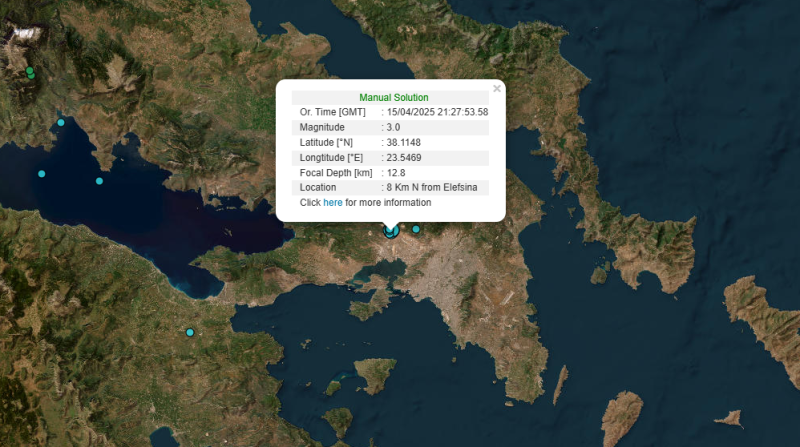Click the Latitude value 38.1148
This screenshot has height=447, width=800.
click(x=403, y=143)
